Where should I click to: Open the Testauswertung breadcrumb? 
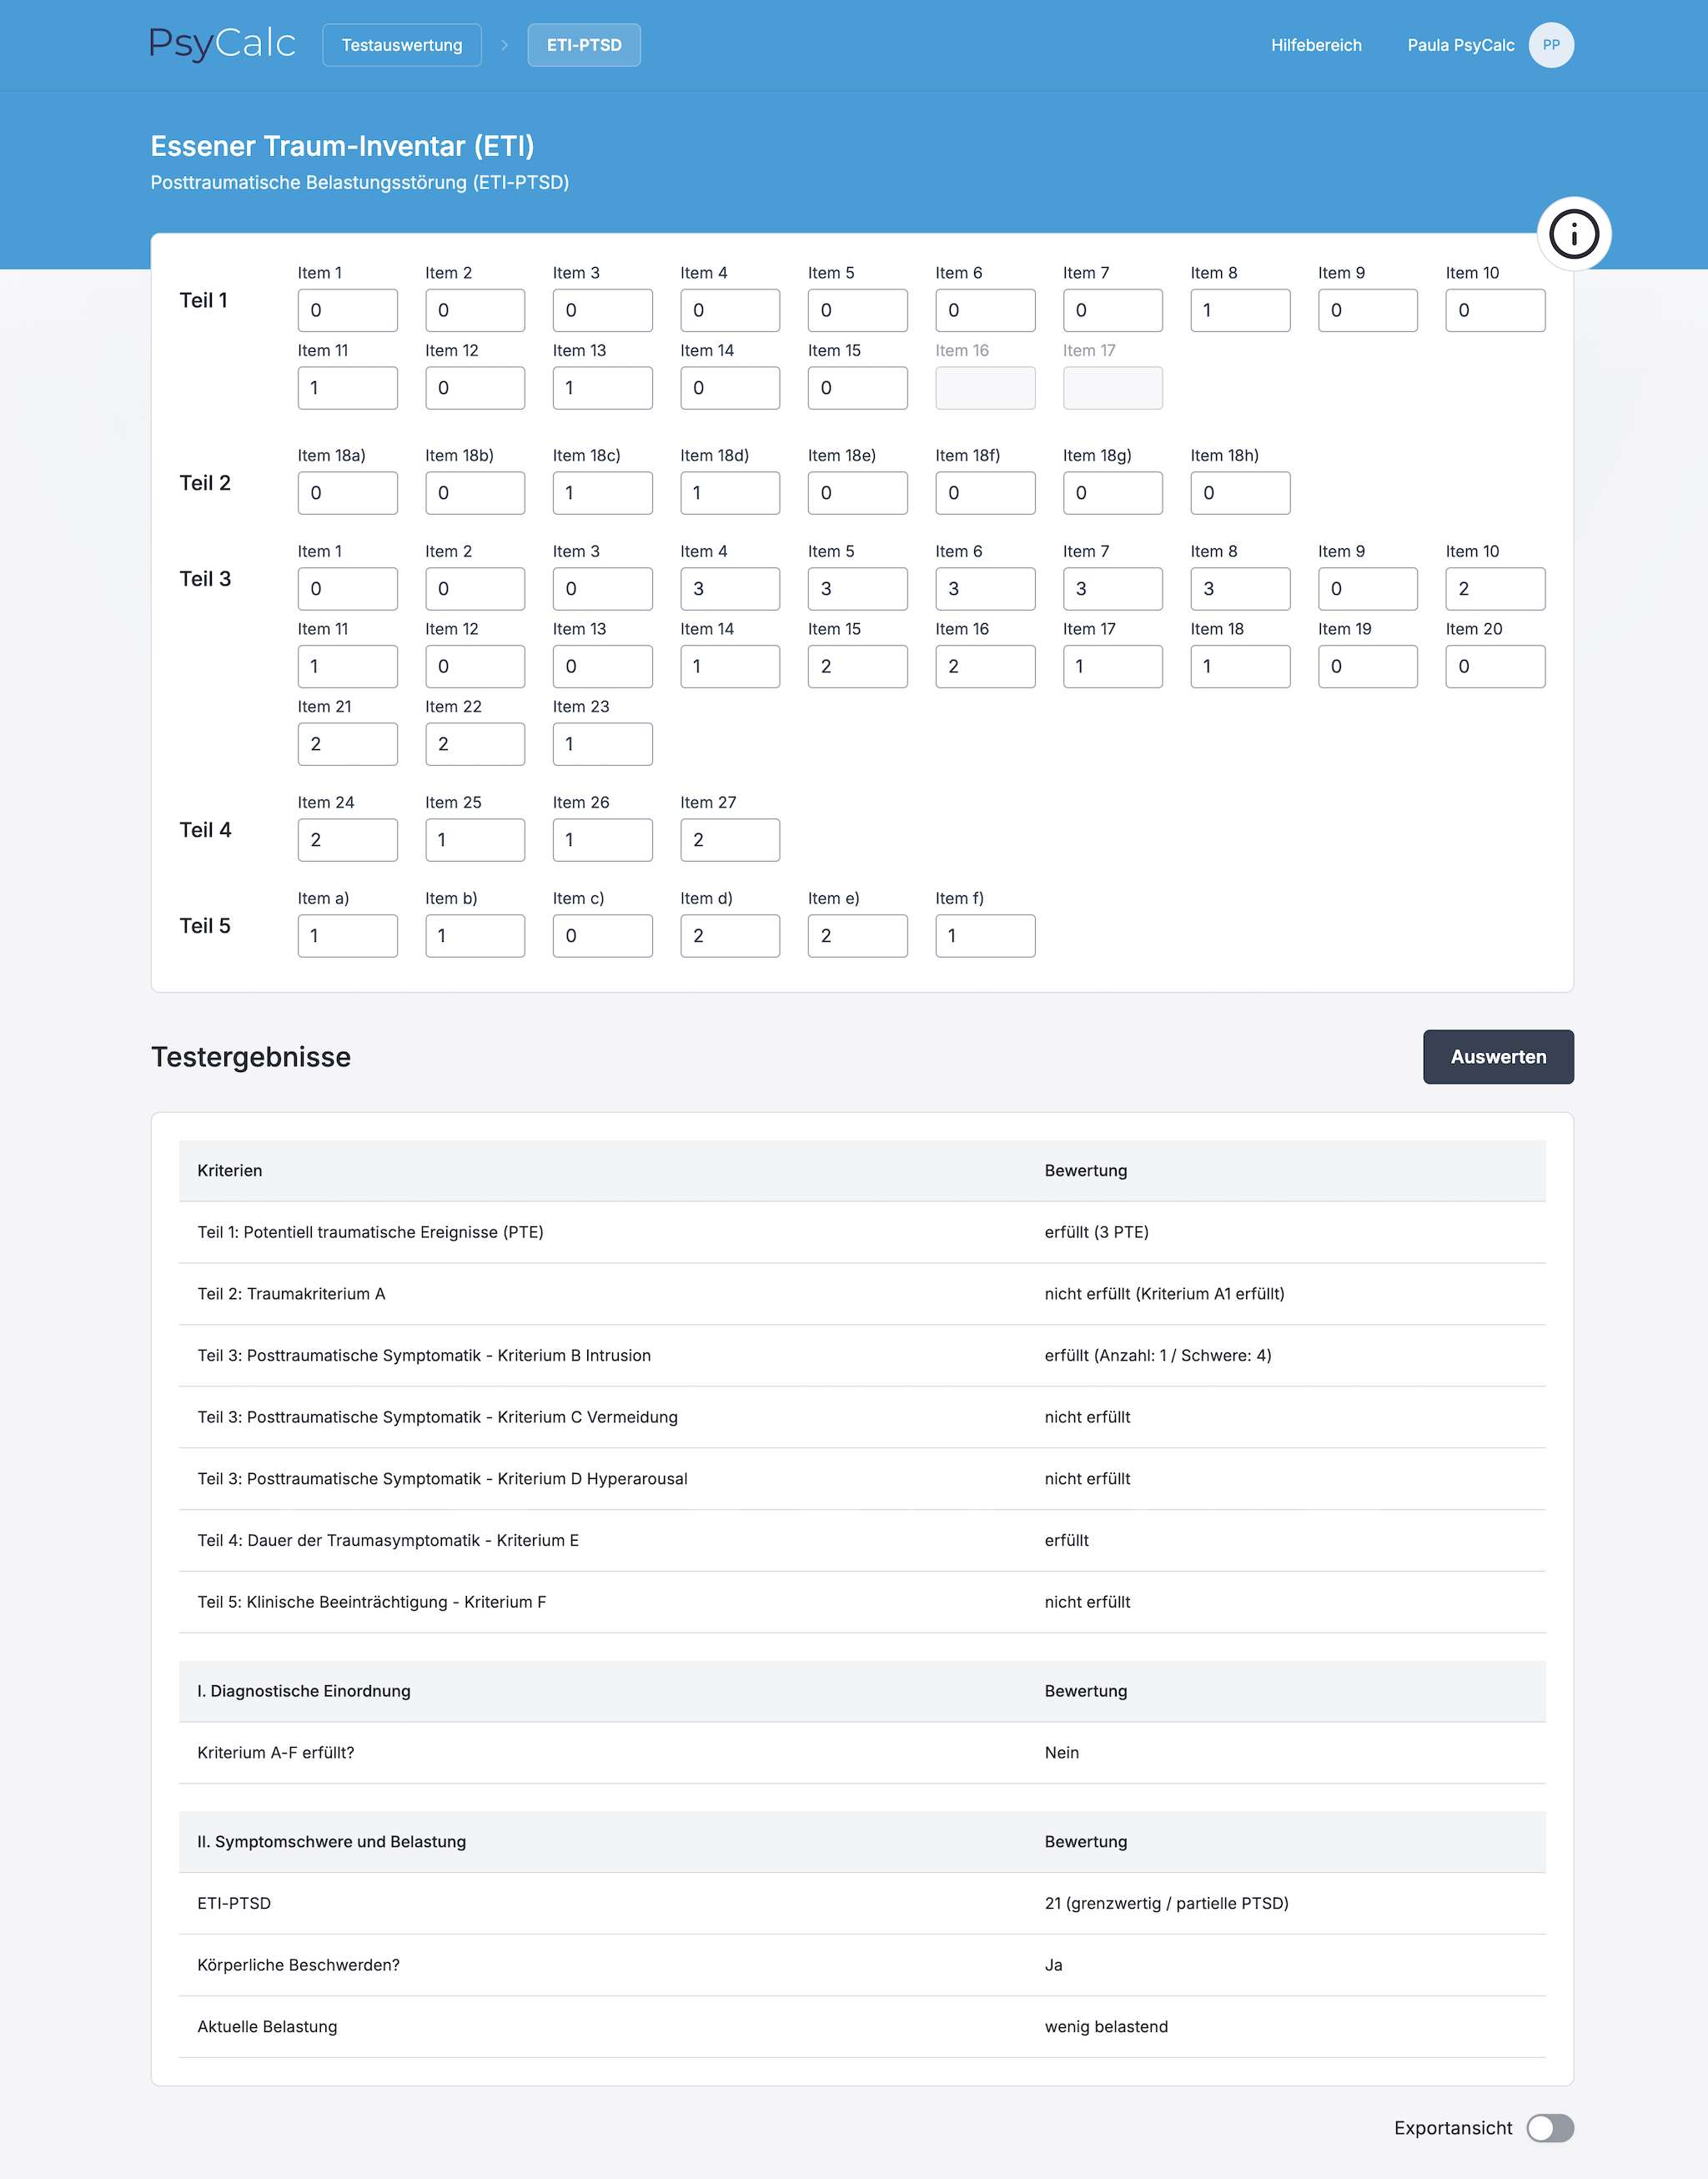point(402,45)
